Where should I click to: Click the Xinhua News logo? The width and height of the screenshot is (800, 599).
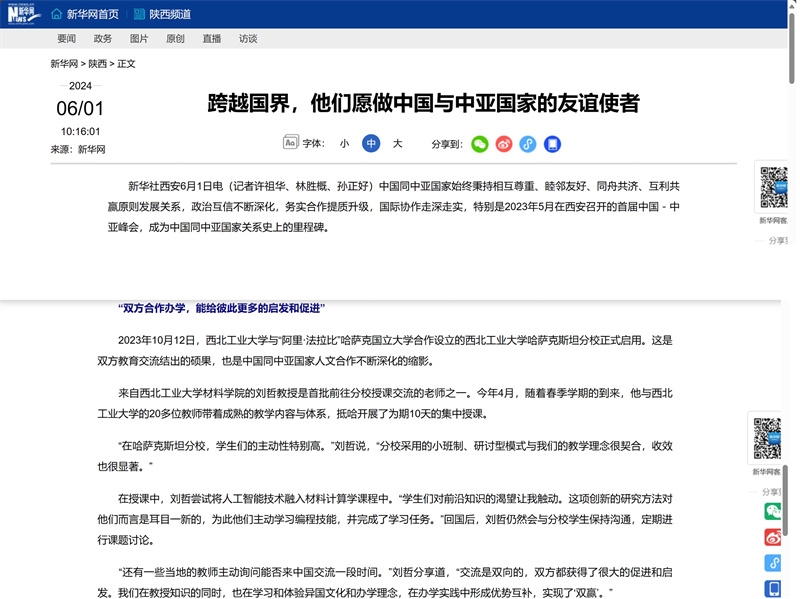(x=22, y=14)
